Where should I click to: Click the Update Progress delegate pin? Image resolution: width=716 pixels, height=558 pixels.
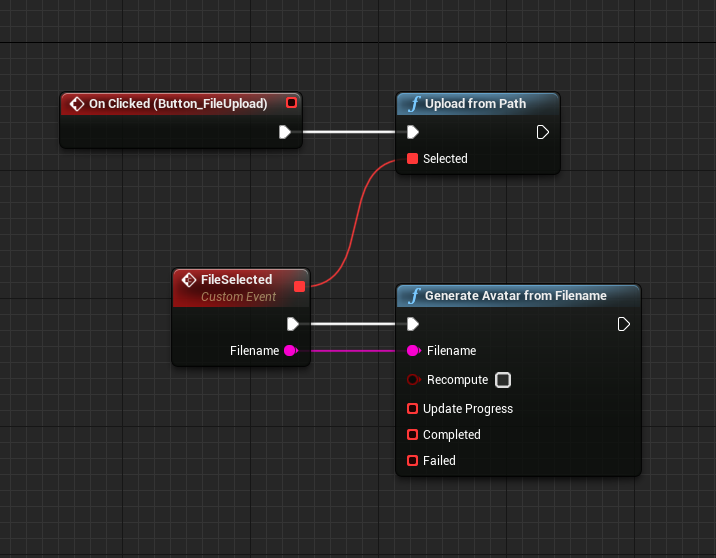pos(412,409)
